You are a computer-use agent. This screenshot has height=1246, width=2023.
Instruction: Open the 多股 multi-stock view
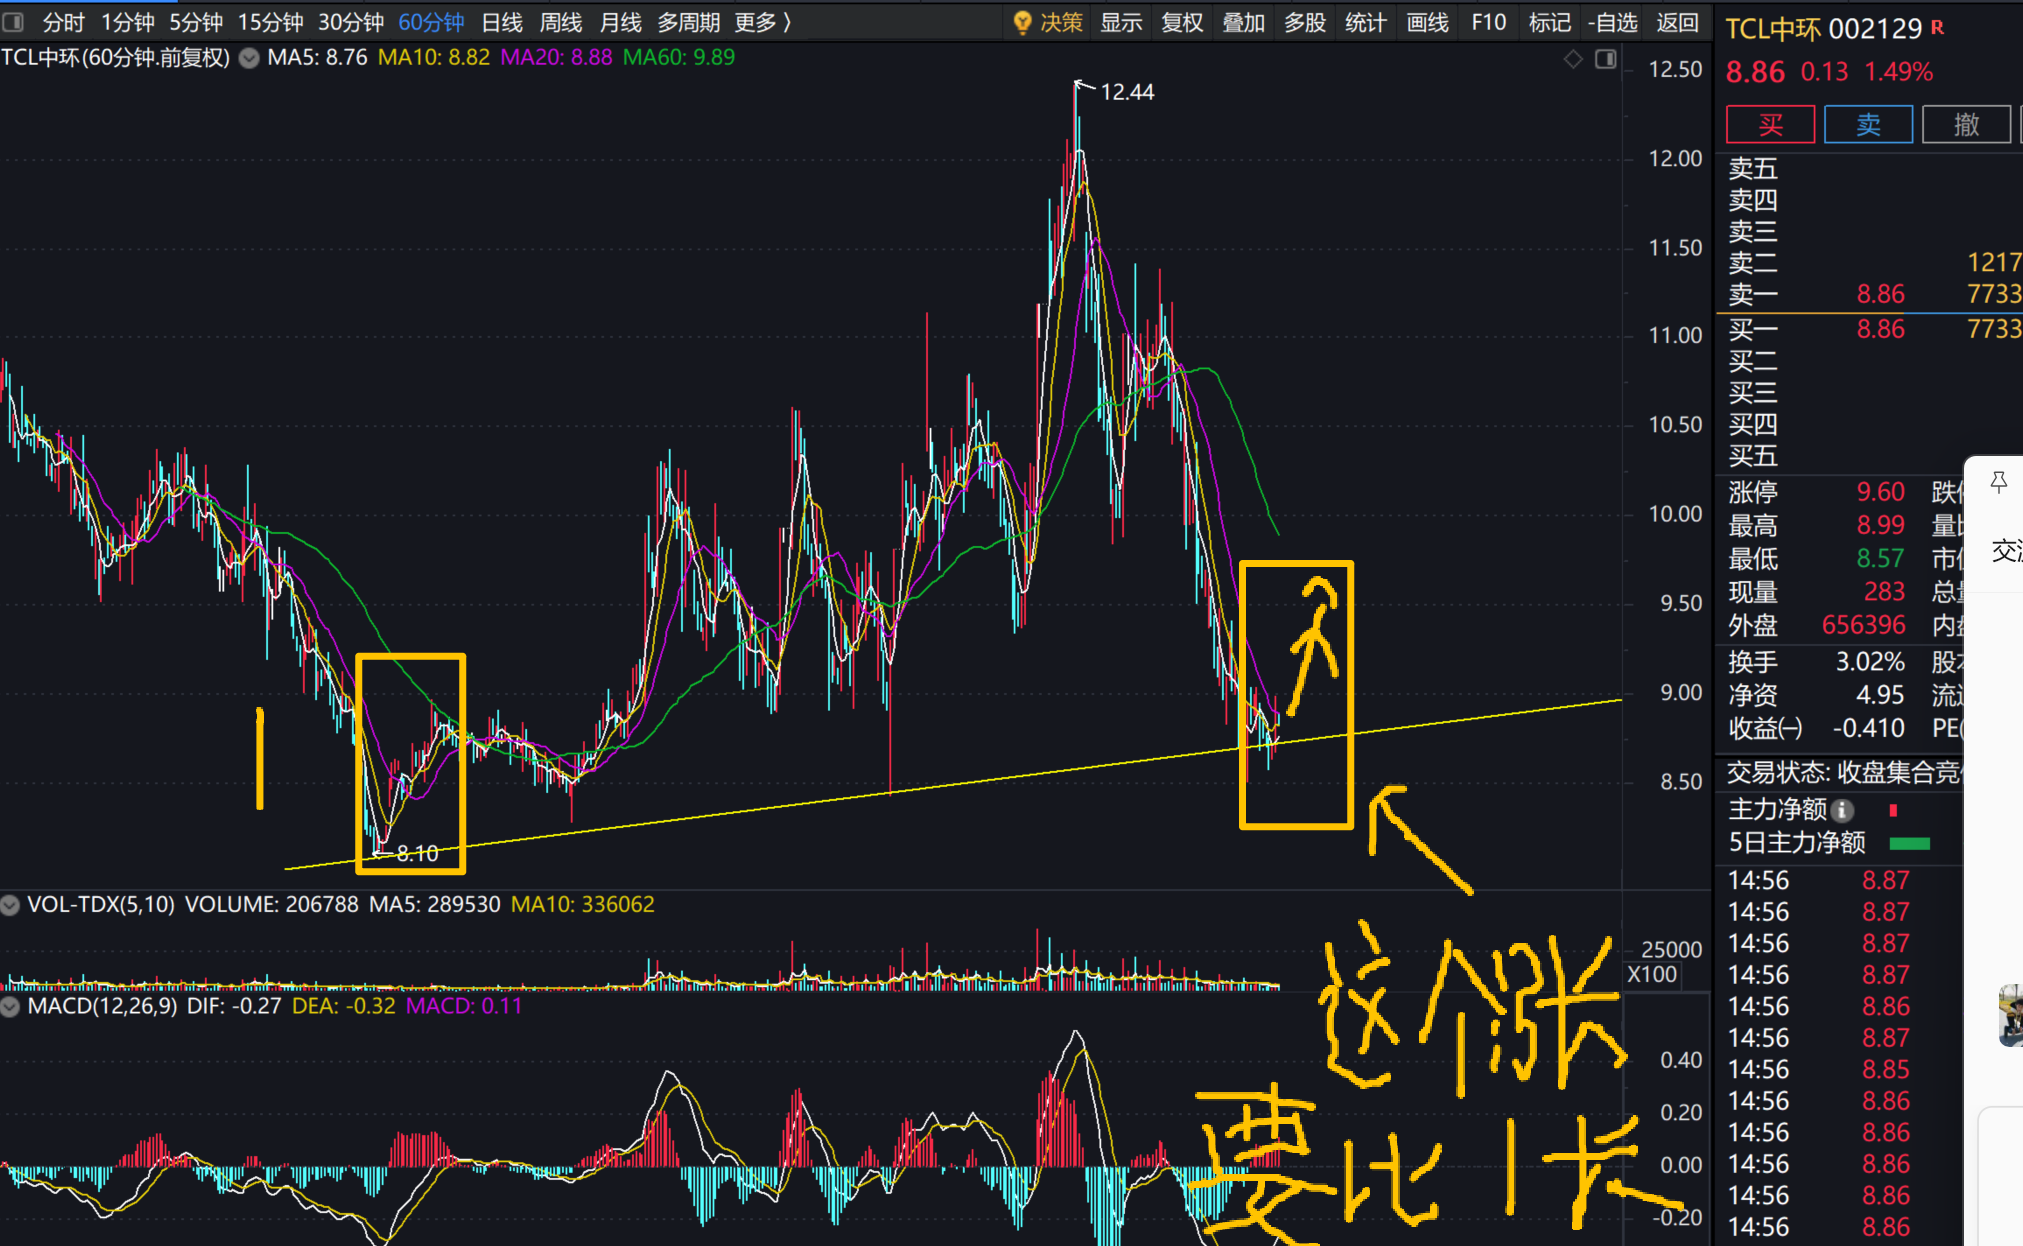tap(1305, 22)
